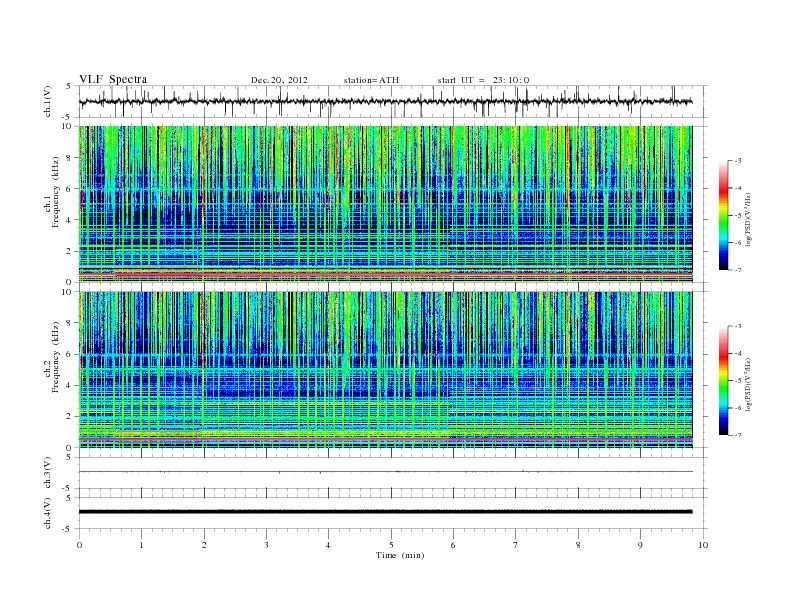Click the time axis tick label "6"
Image resolution: width=792 pixels, height=612 pixels.
coord(453,545)
